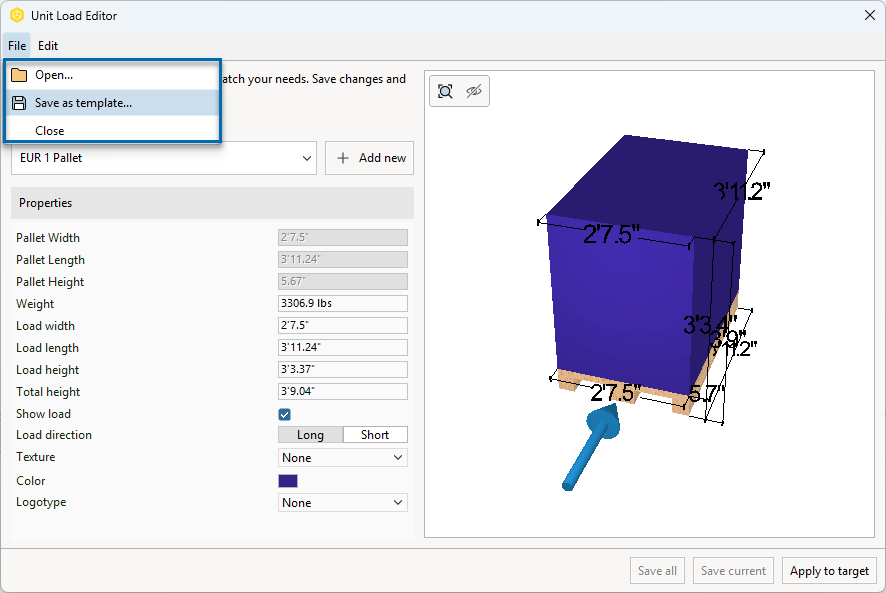
Task: Click the disabled Pallet Length field
Action: (342, 259)
